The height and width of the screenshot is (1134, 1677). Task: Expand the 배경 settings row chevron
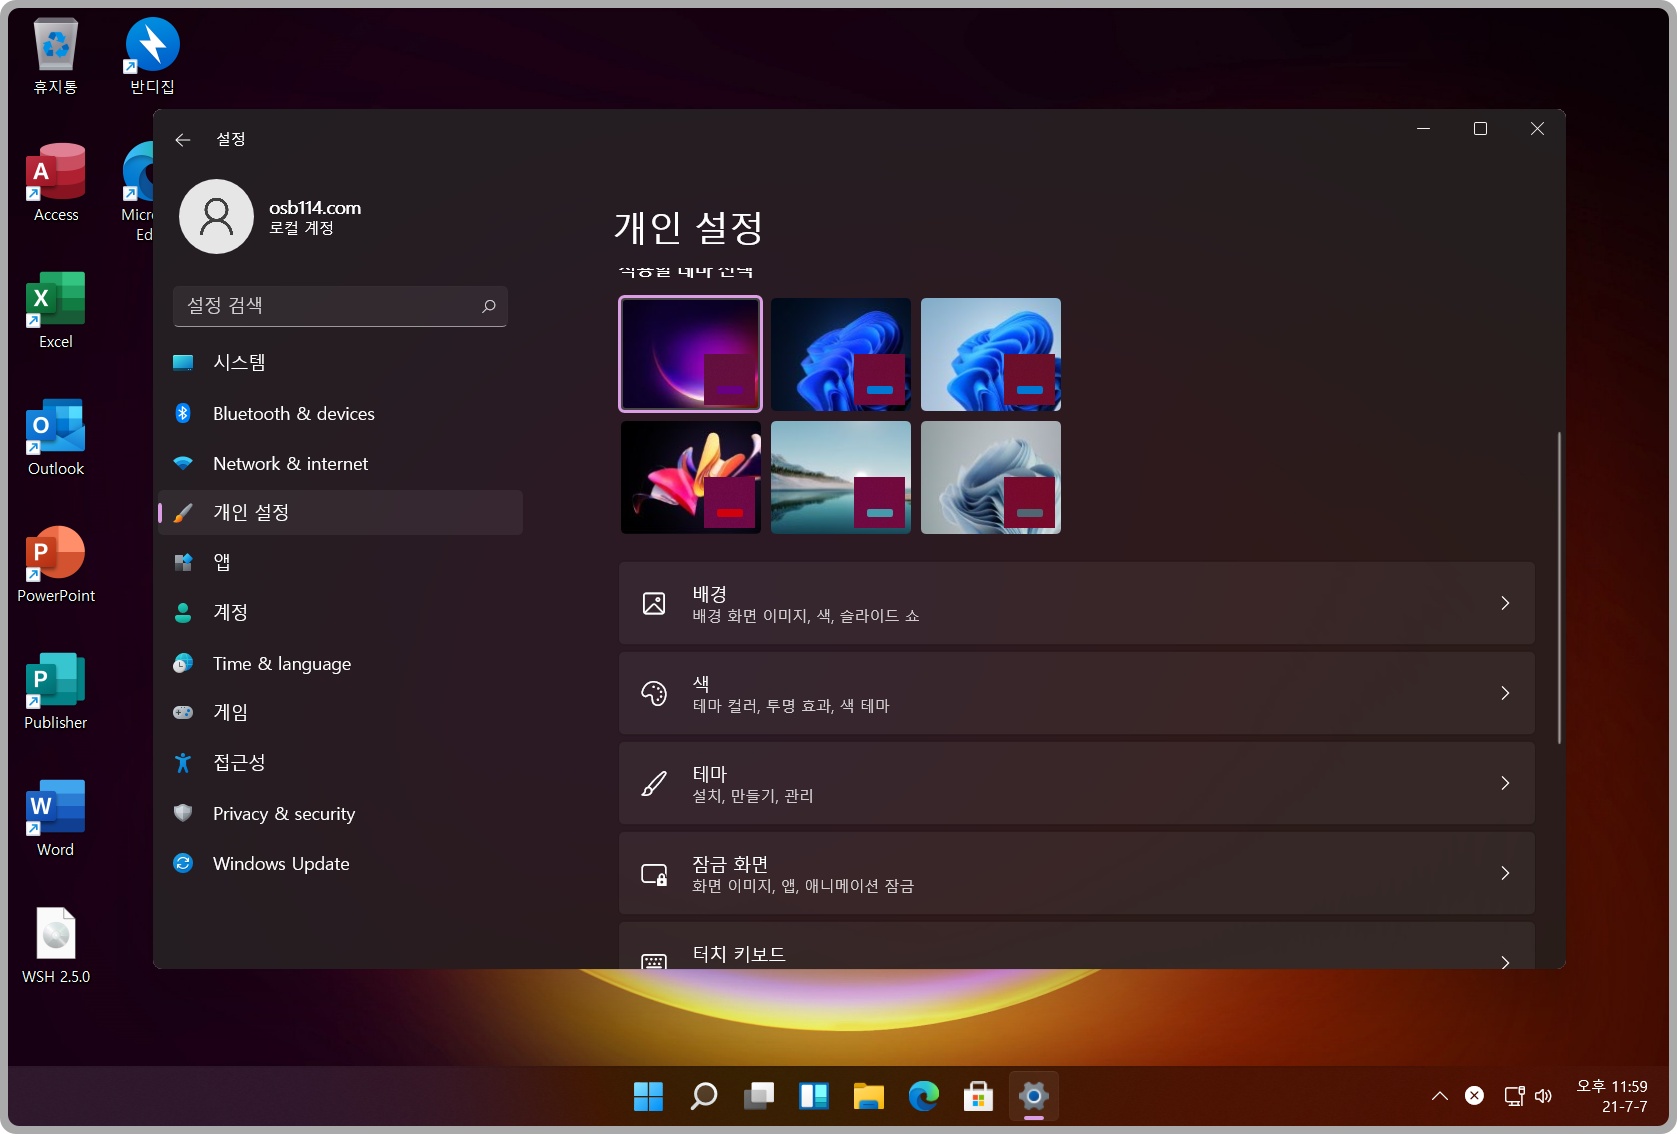[1505, 603]
